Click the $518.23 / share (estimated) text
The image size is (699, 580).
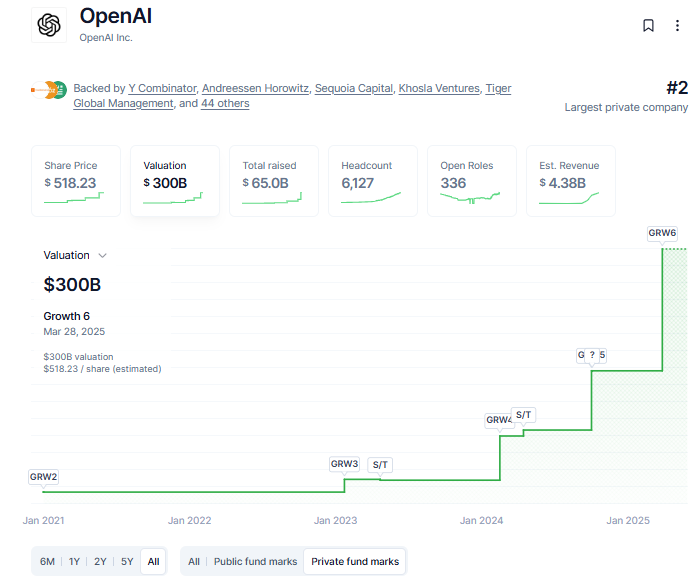102,369
